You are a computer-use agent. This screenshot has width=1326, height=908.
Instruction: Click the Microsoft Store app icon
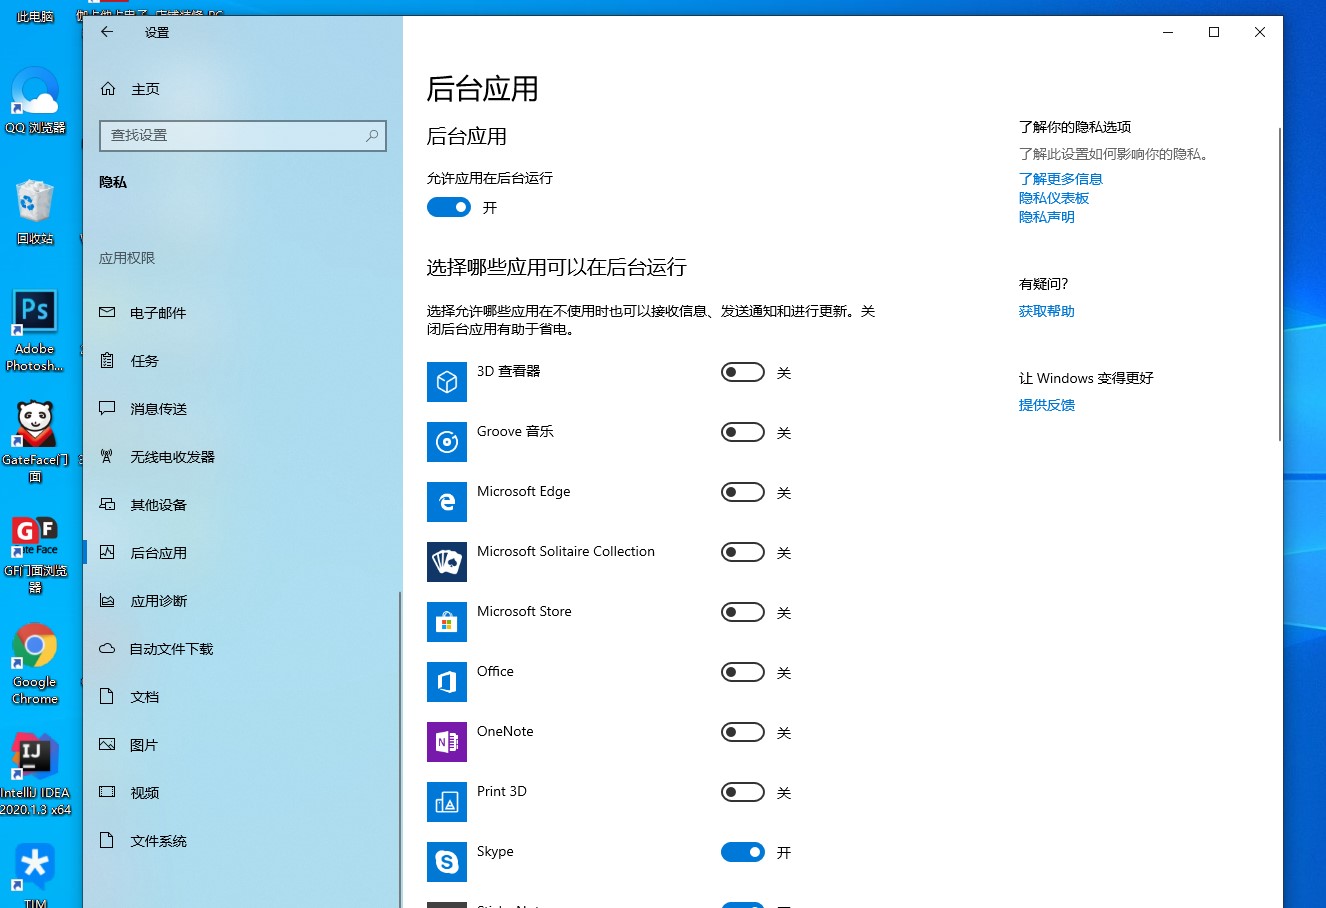[x=446, y=622]
